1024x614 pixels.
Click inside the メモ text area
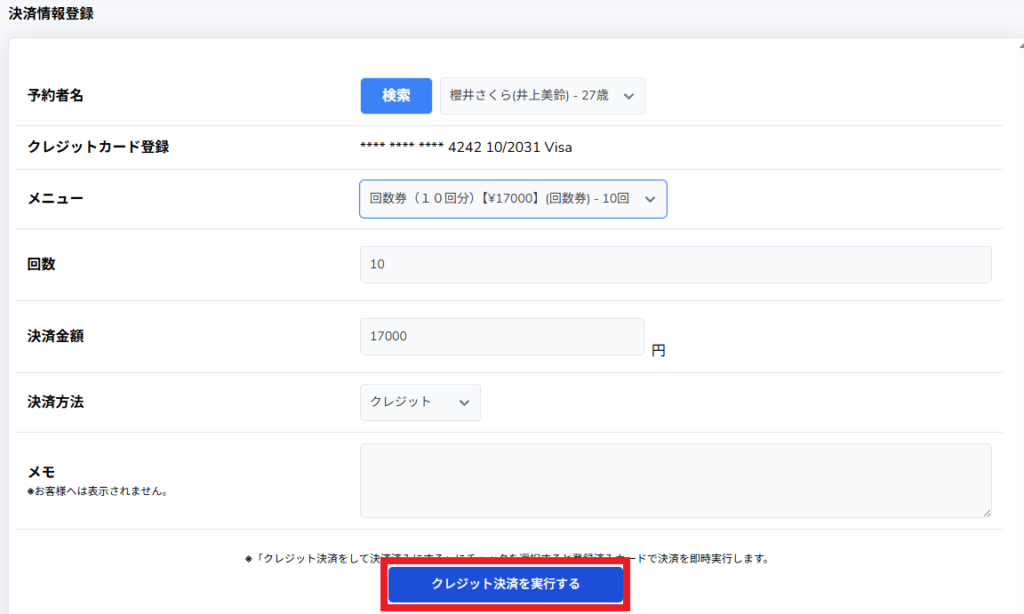[675, 480]
